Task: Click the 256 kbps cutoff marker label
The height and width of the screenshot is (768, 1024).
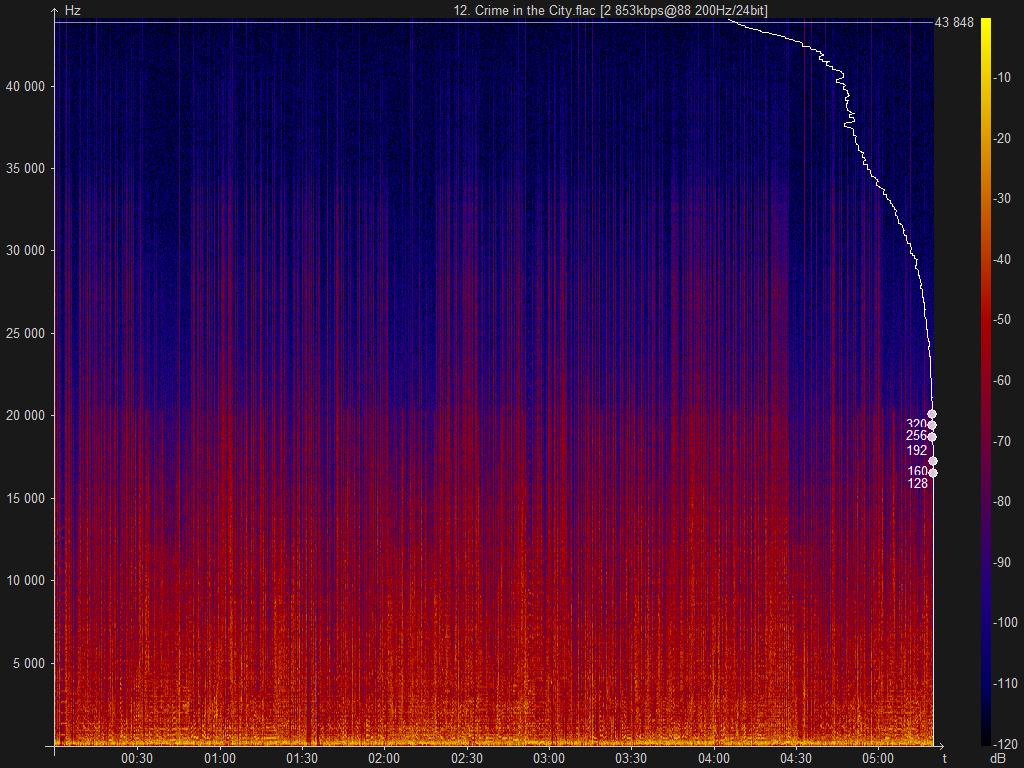Action: (x=916, y=436)
